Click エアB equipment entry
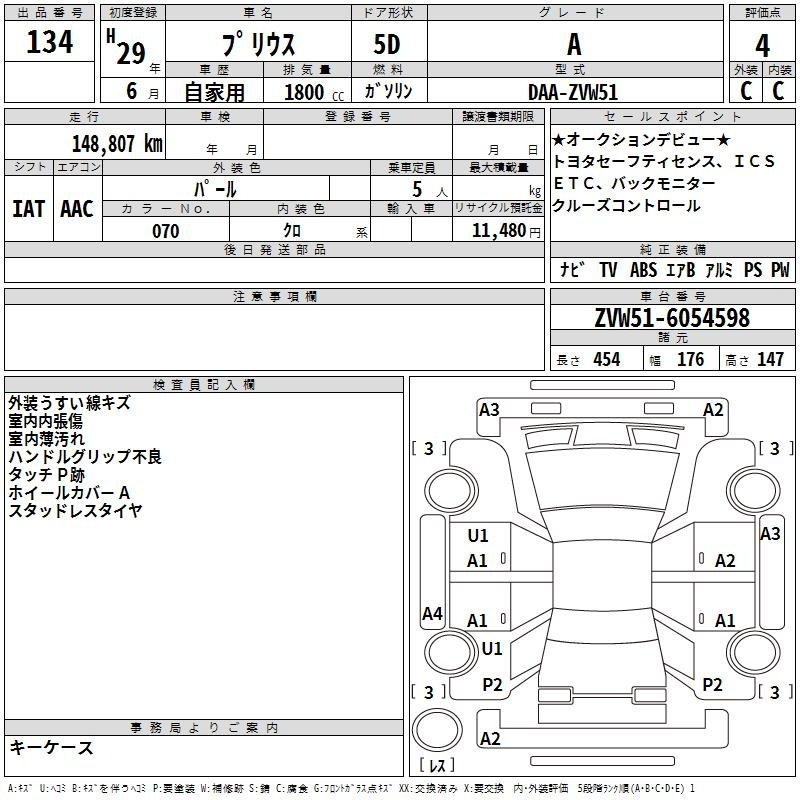This screenshot has height=800, width=800. 681,269
